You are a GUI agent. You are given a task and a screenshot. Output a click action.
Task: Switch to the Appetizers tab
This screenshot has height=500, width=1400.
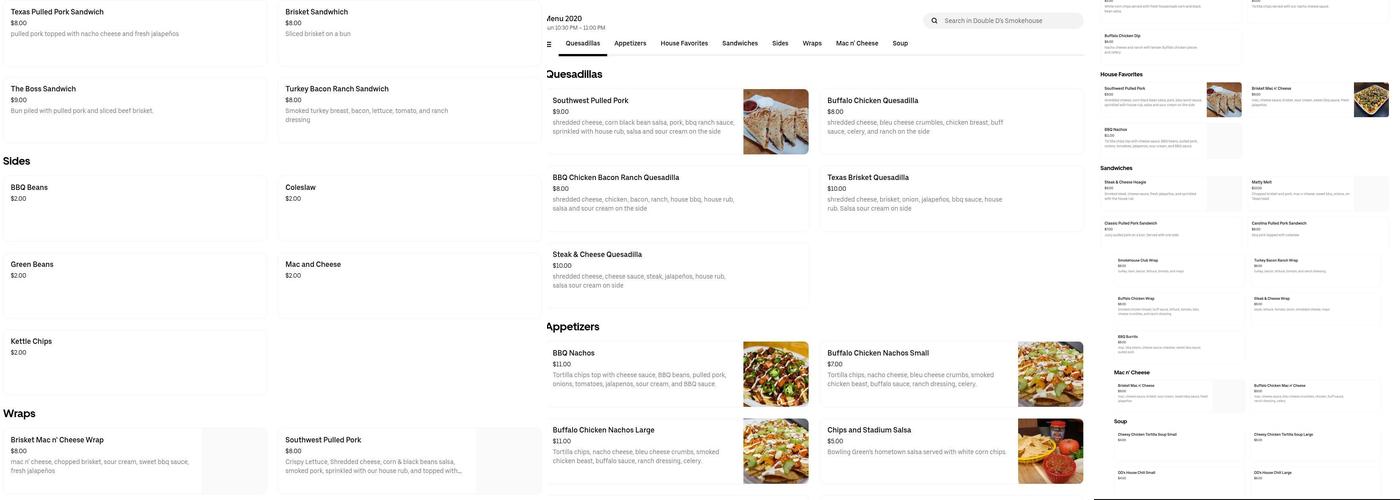(x=630, y=43)
